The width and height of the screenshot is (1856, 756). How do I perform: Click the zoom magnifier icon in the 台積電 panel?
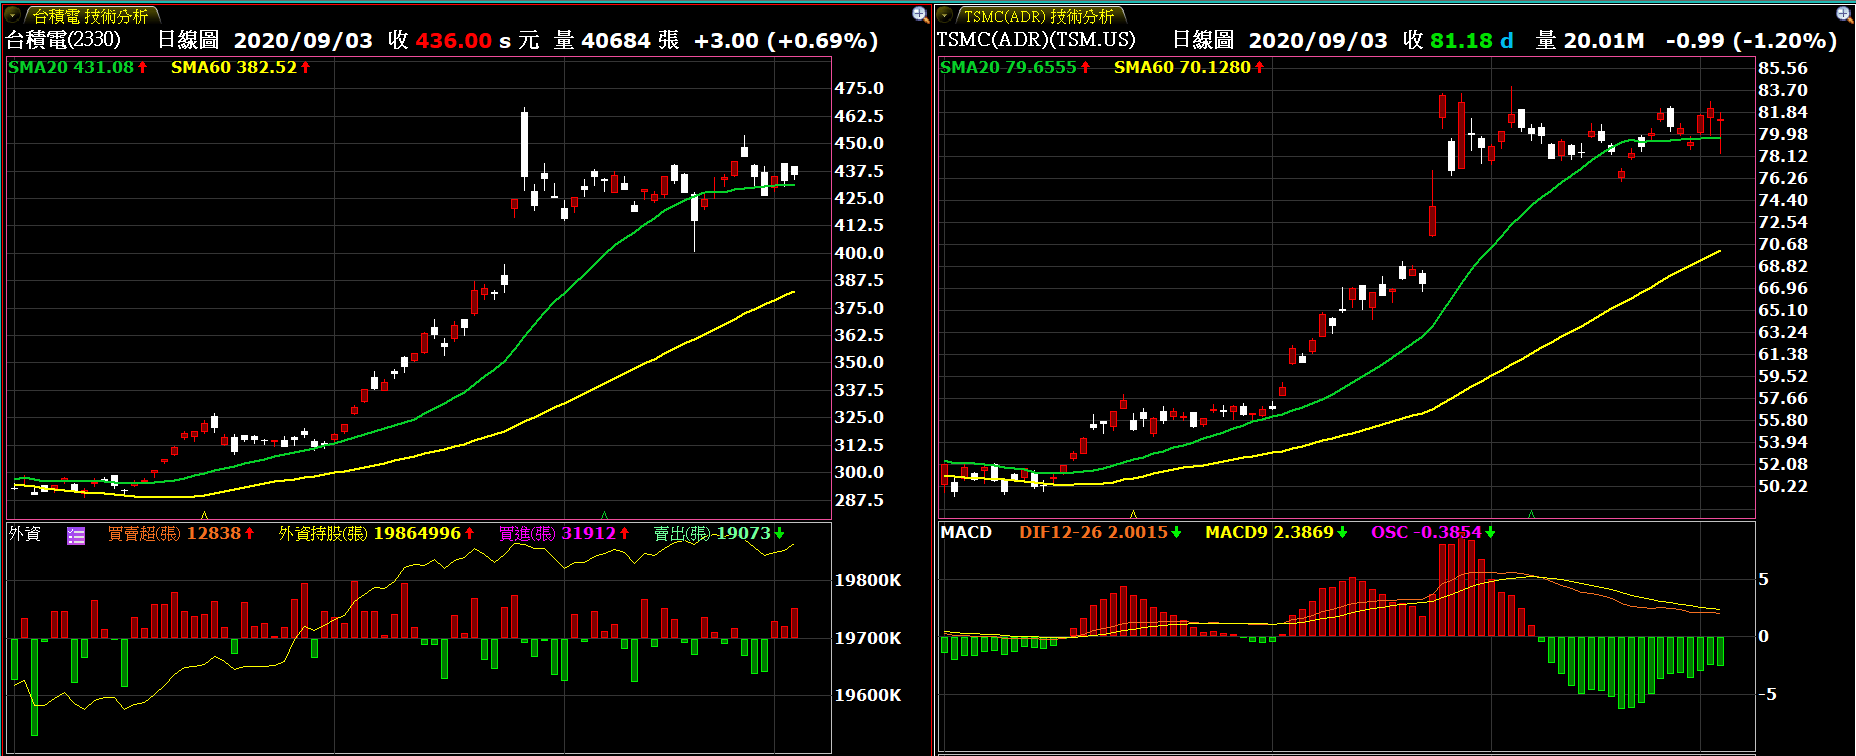[920, 15]
